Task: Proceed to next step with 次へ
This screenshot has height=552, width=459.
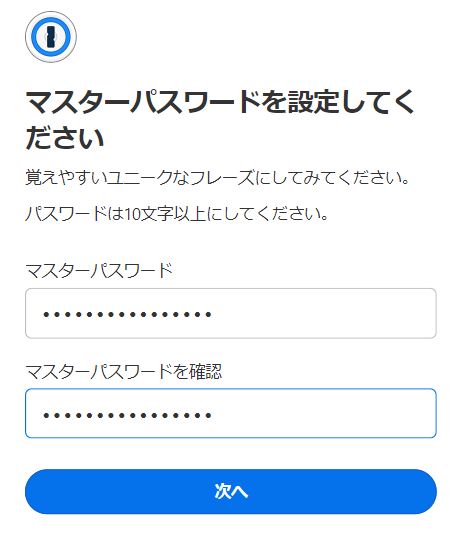Action: (231, 491)
